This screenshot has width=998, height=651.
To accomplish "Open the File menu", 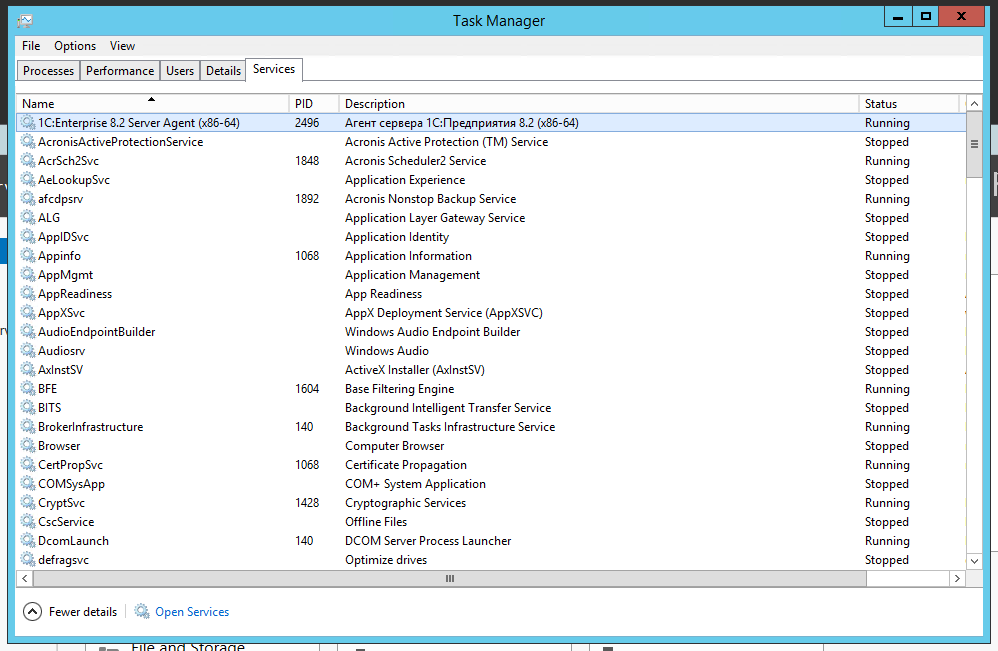I will pos(31,46).
